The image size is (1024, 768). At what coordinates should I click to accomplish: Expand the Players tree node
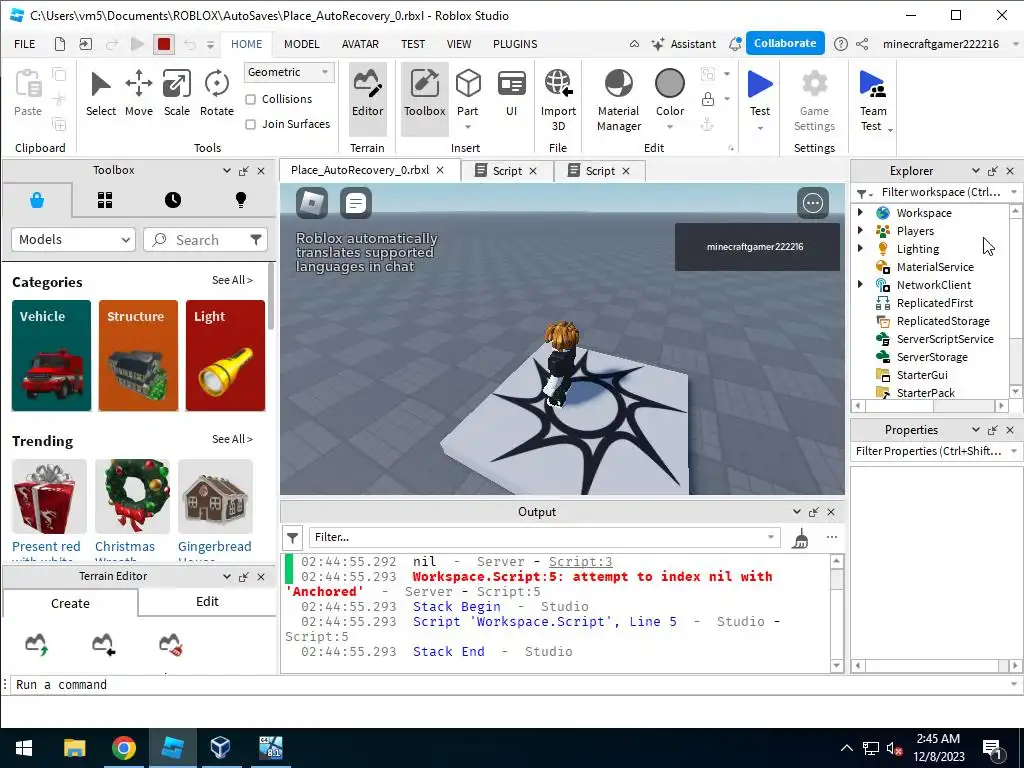click(860, 230)
